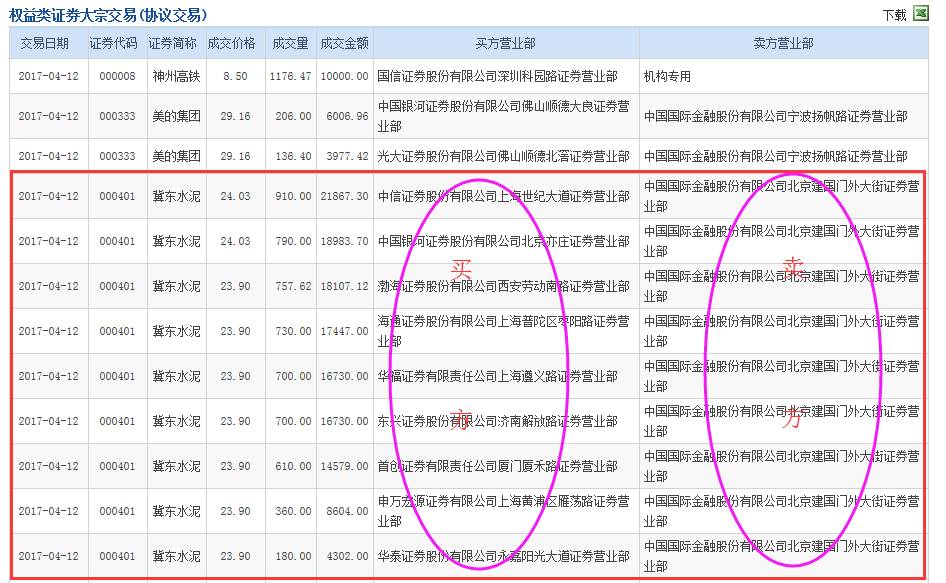
Task: Click the amount cell 18107.12
Action: (344, 286)
